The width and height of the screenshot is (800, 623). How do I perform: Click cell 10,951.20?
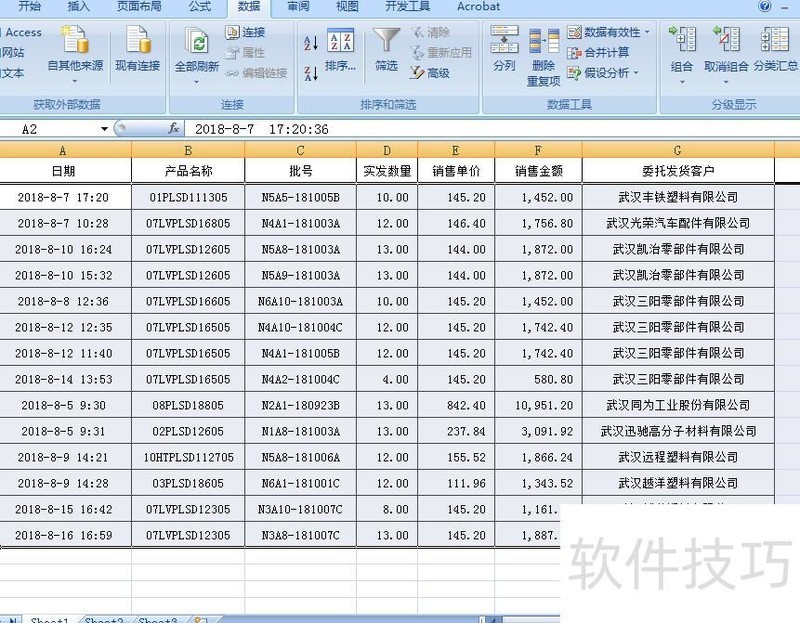(x=538, y=406)
